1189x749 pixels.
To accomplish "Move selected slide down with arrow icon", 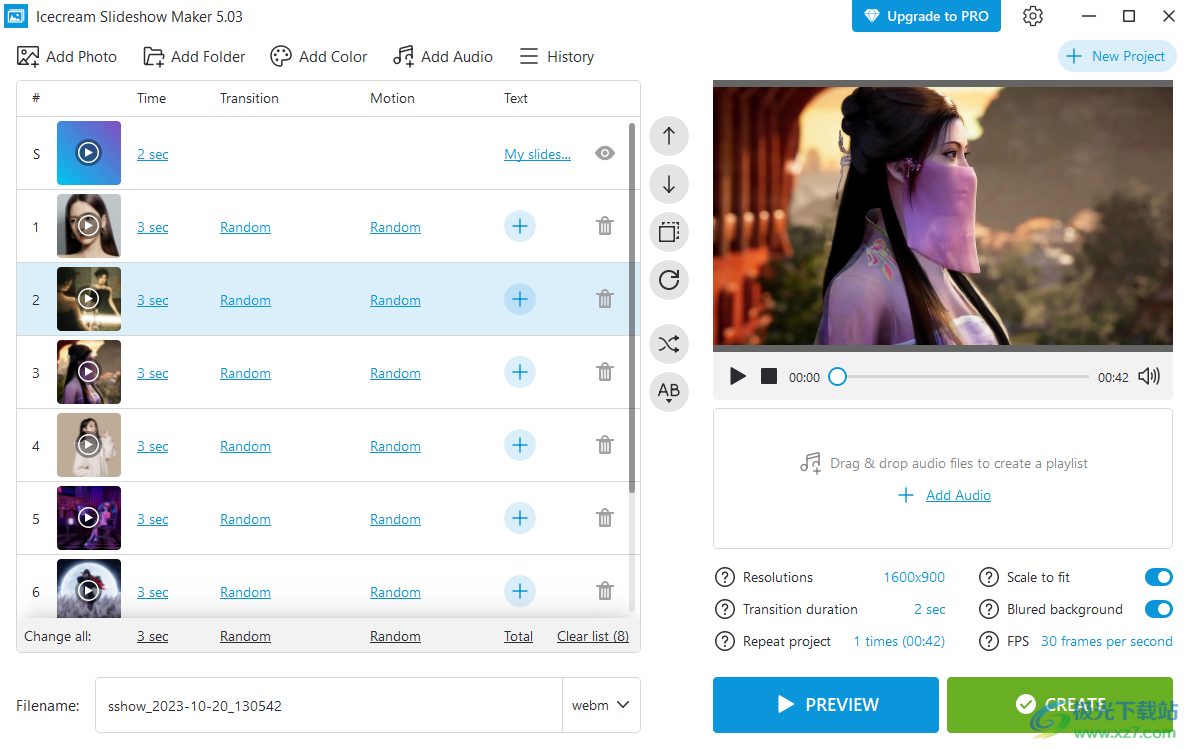I will tap(669, 184).
